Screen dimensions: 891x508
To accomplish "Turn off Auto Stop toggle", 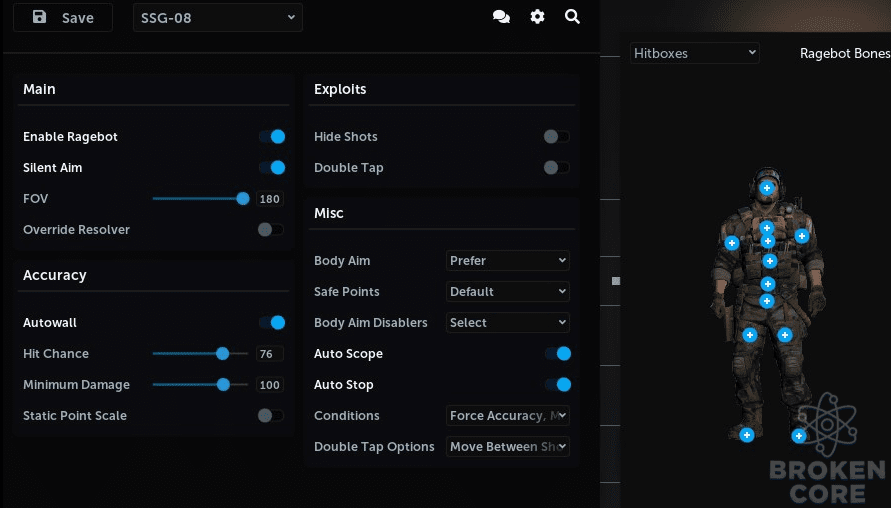I will (x=558, y=385).
